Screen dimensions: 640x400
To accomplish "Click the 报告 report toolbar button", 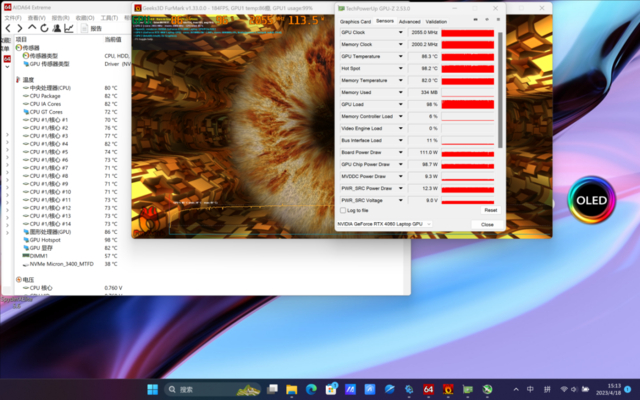I will (x=91, y=28).
